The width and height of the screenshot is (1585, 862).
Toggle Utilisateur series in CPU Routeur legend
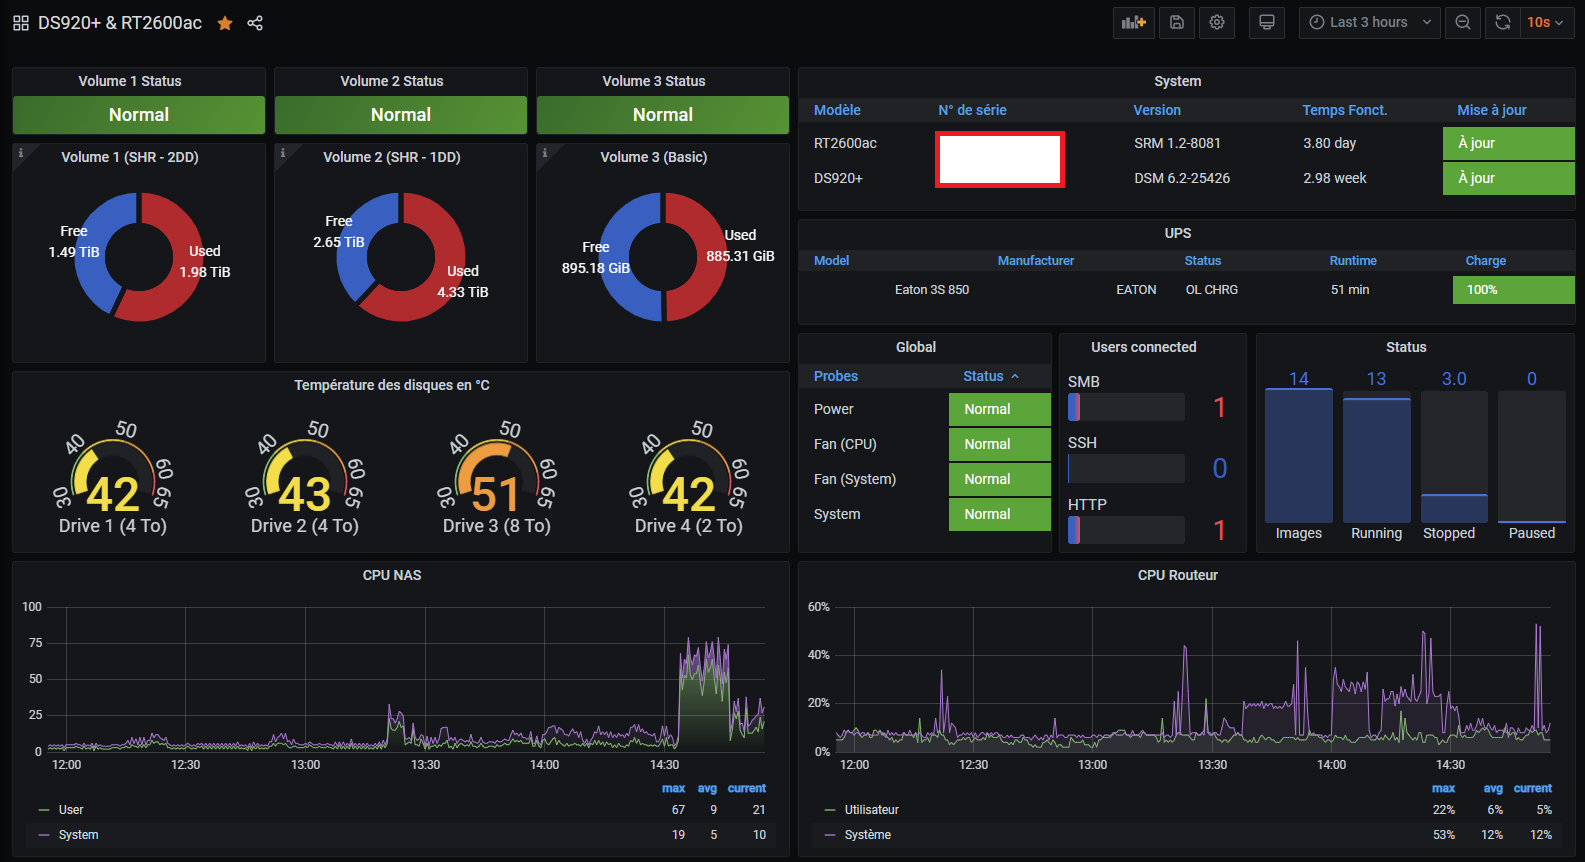pos(871,810)
